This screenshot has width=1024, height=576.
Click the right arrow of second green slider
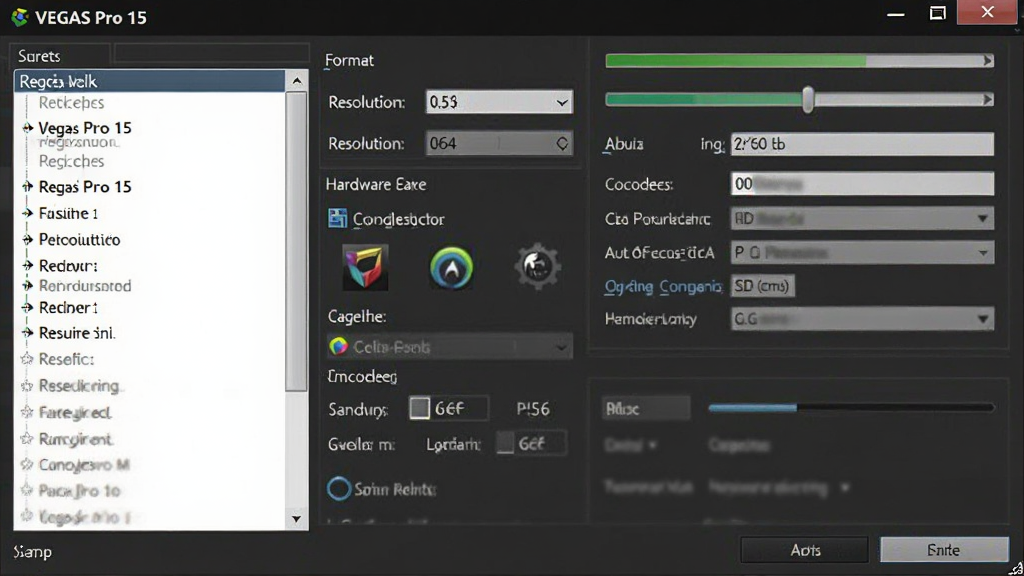(988, 99)
